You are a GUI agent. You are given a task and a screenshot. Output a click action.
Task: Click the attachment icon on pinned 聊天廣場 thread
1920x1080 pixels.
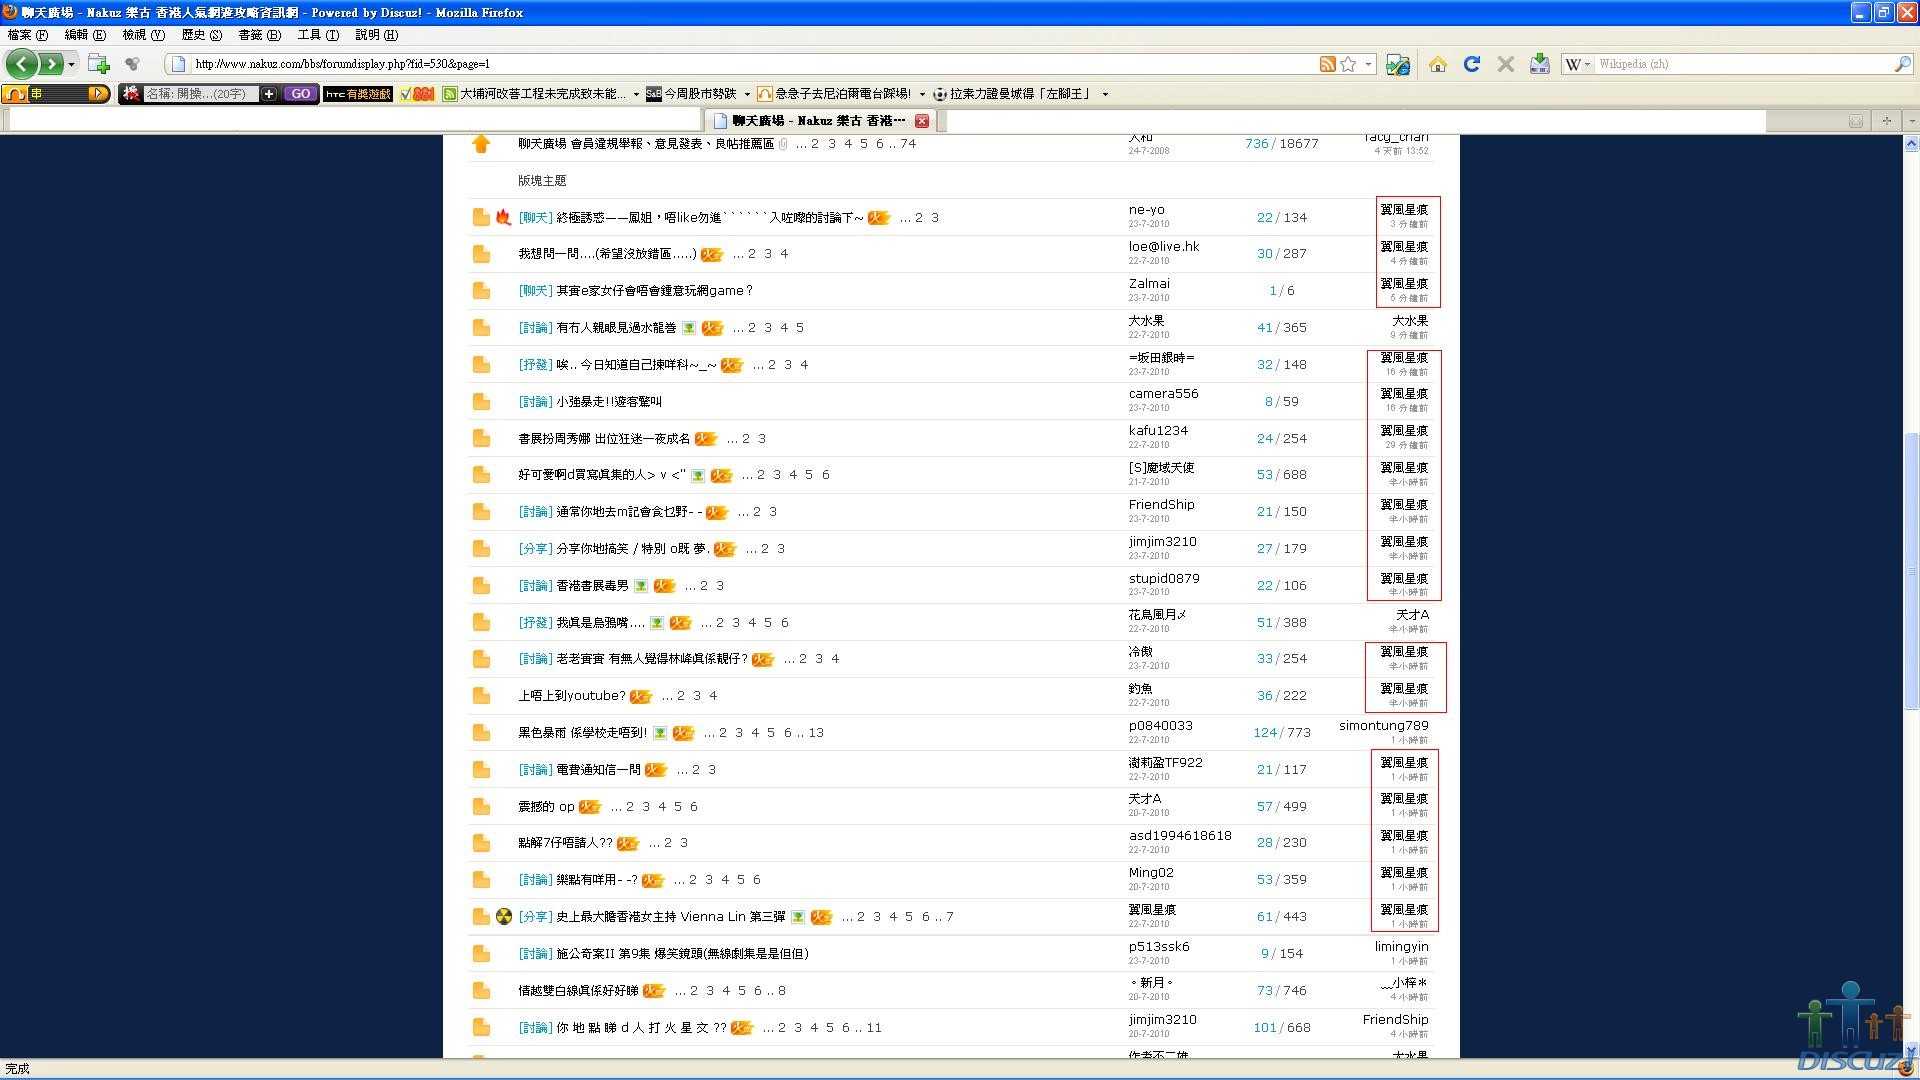[x=782, y=144]
